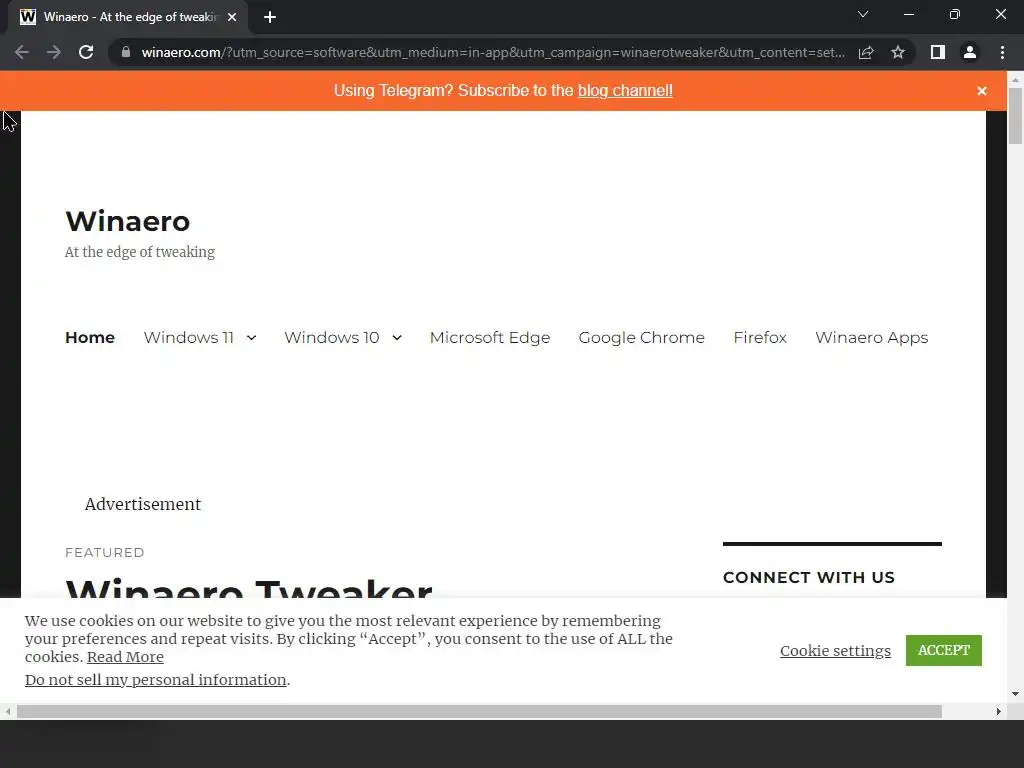Close the Winaero browser tab
The height and width of the screenshot is (768, 1024).
(232, 17)
